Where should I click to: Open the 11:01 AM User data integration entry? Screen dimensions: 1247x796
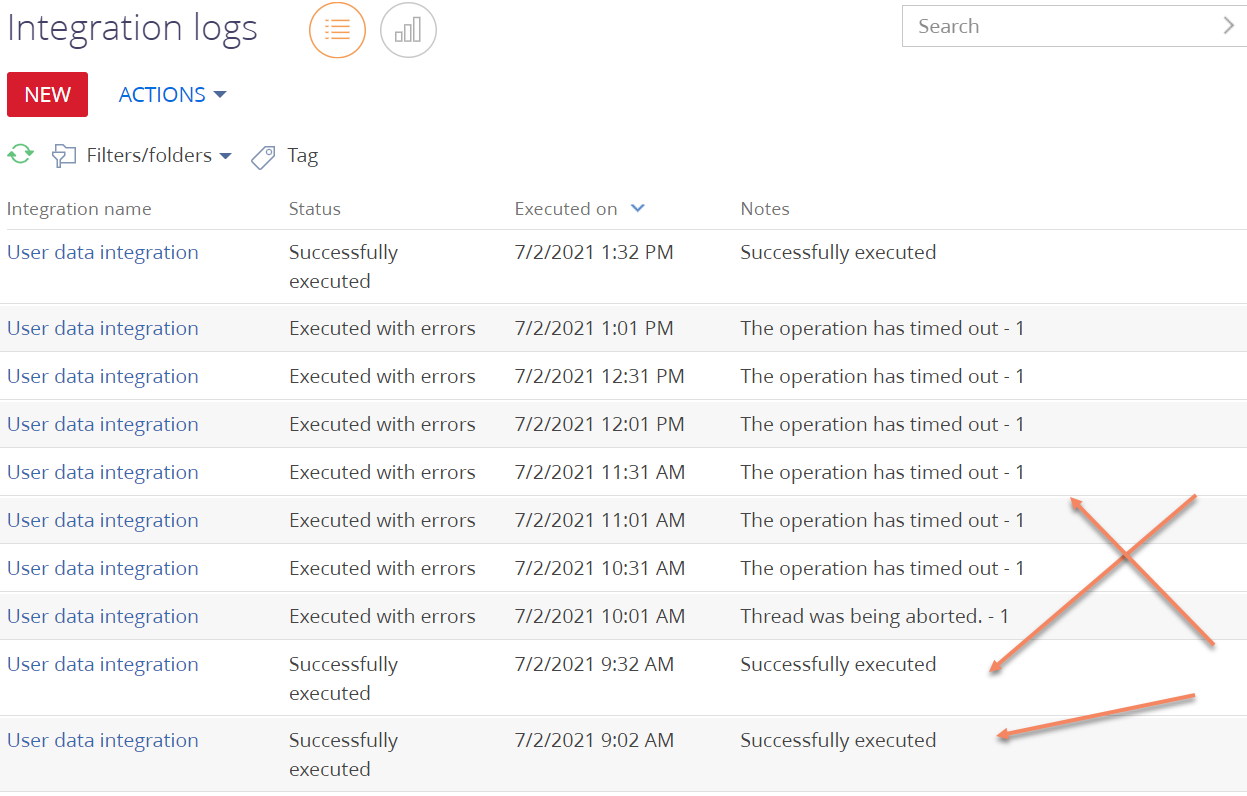102,520
